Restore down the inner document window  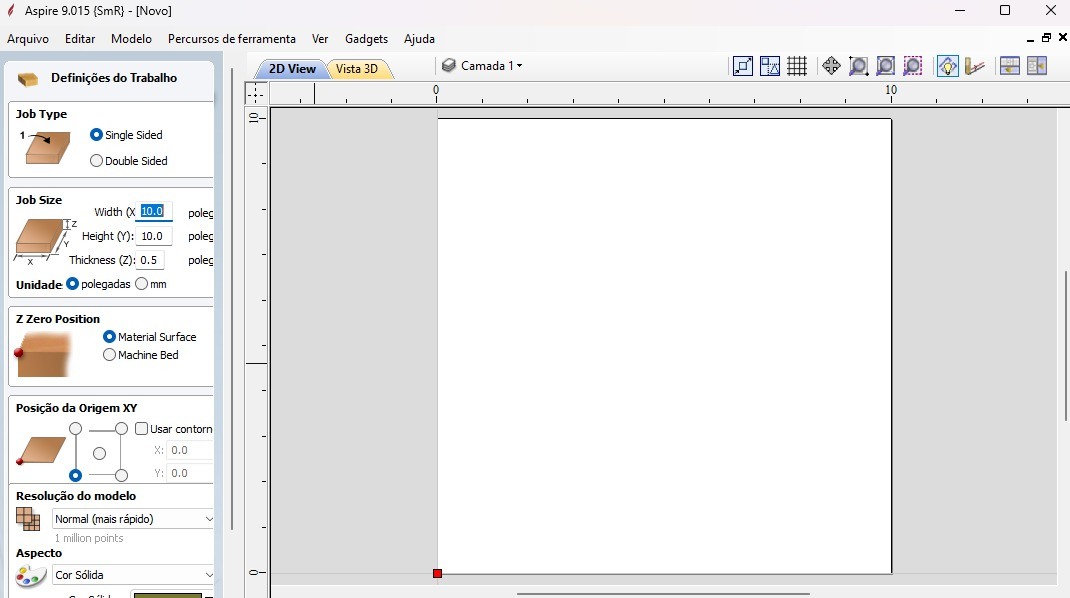tap(1046, 38)
